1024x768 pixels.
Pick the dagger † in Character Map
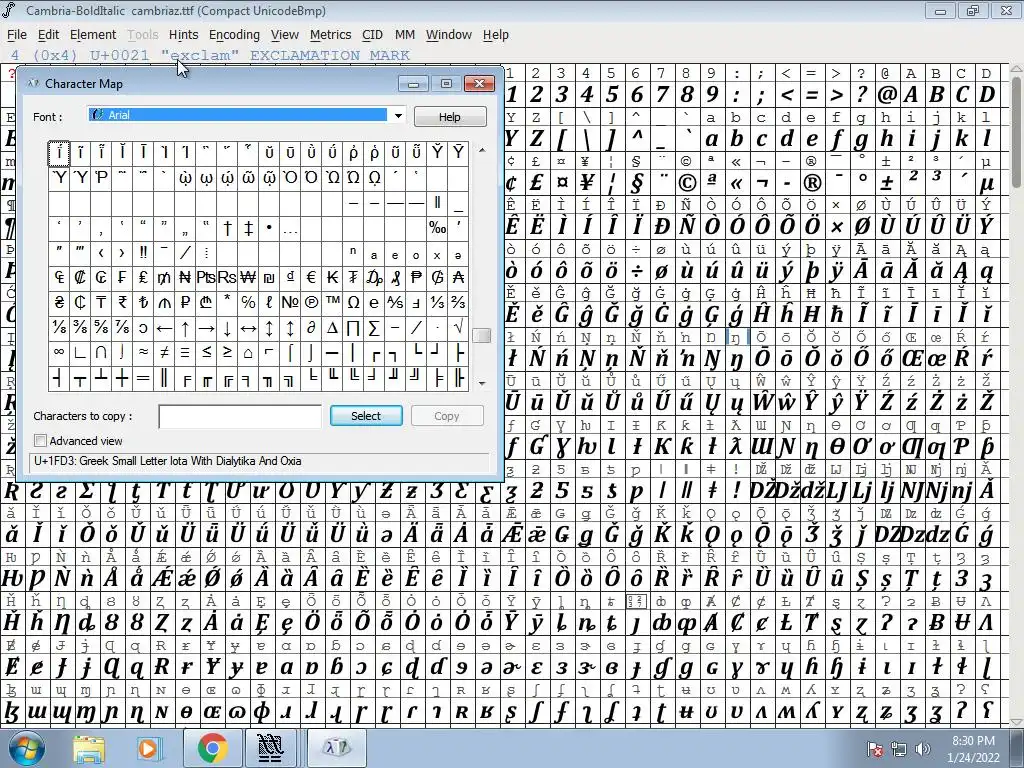[227, 227]
